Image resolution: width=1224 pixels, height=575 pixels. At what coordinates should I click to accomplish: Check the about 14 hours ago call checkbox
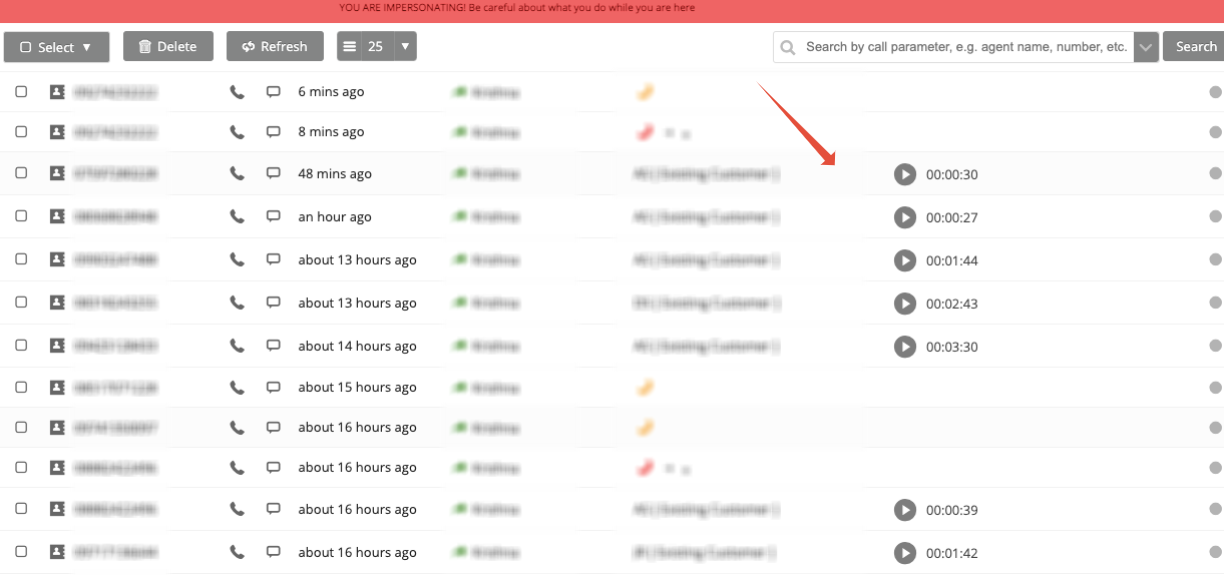pyautogui.click(x=21, y=345)
